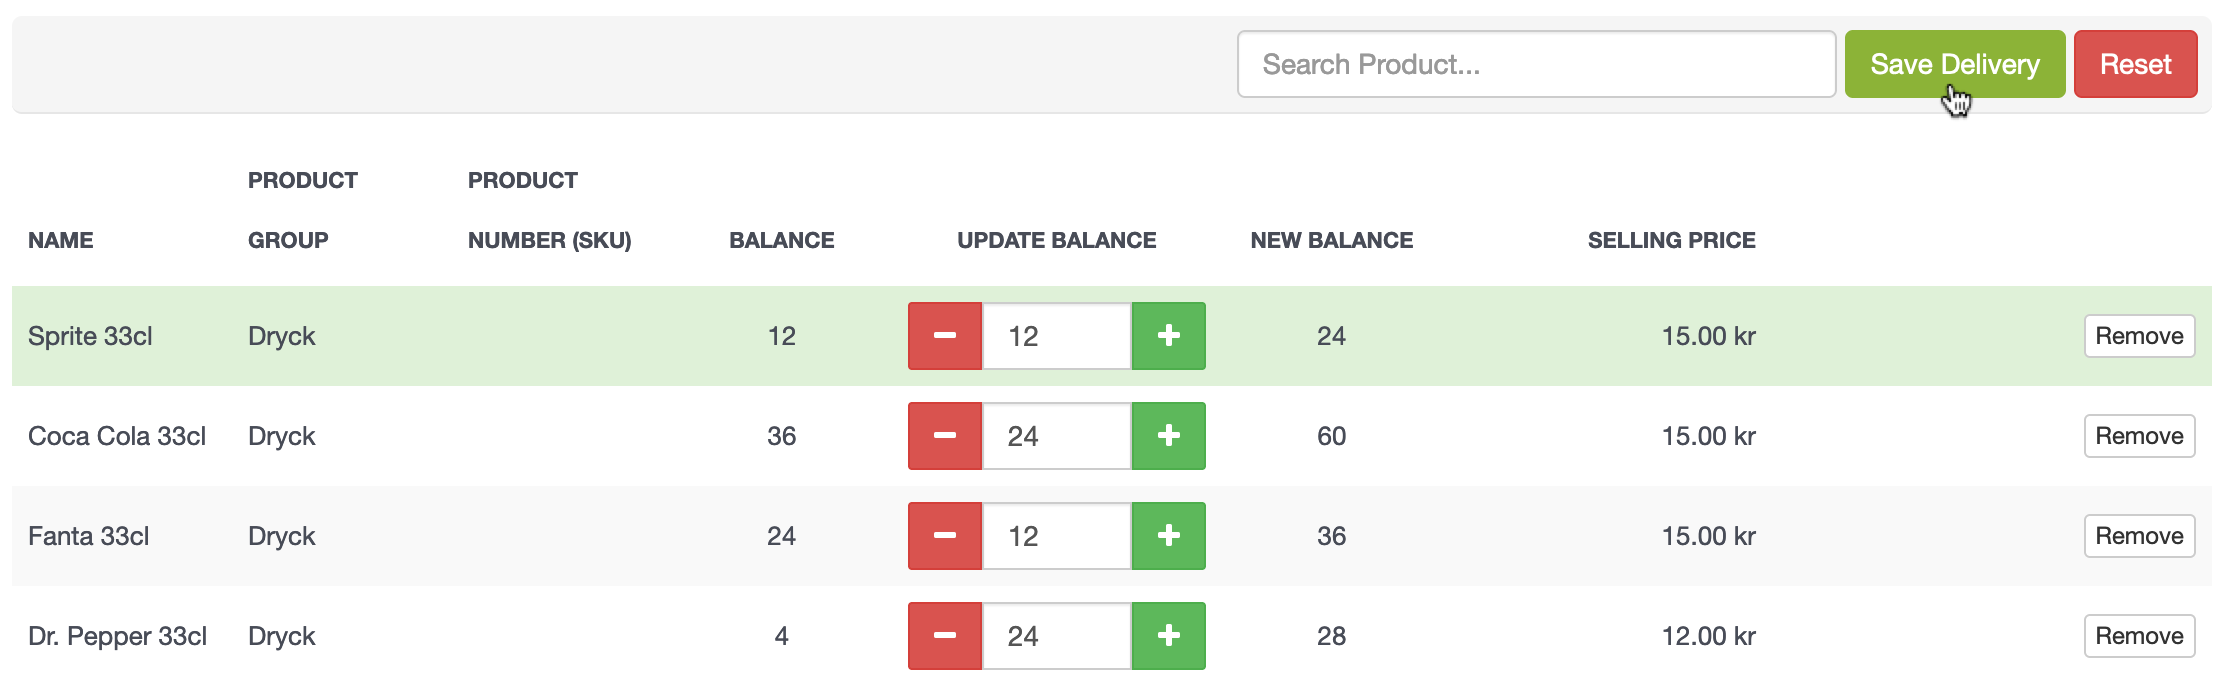Image resolution: width=2222 pixels, height=688 pixels.
Task: Click Dr. Pepper 33cl update balance quantity field
Action: 1057,636
